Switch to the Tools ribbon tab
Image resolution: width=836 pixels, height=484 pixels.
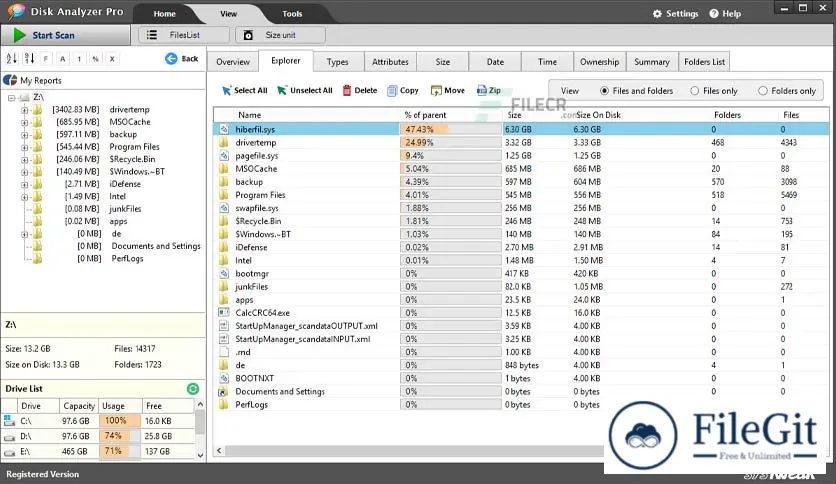click(292, 14)
